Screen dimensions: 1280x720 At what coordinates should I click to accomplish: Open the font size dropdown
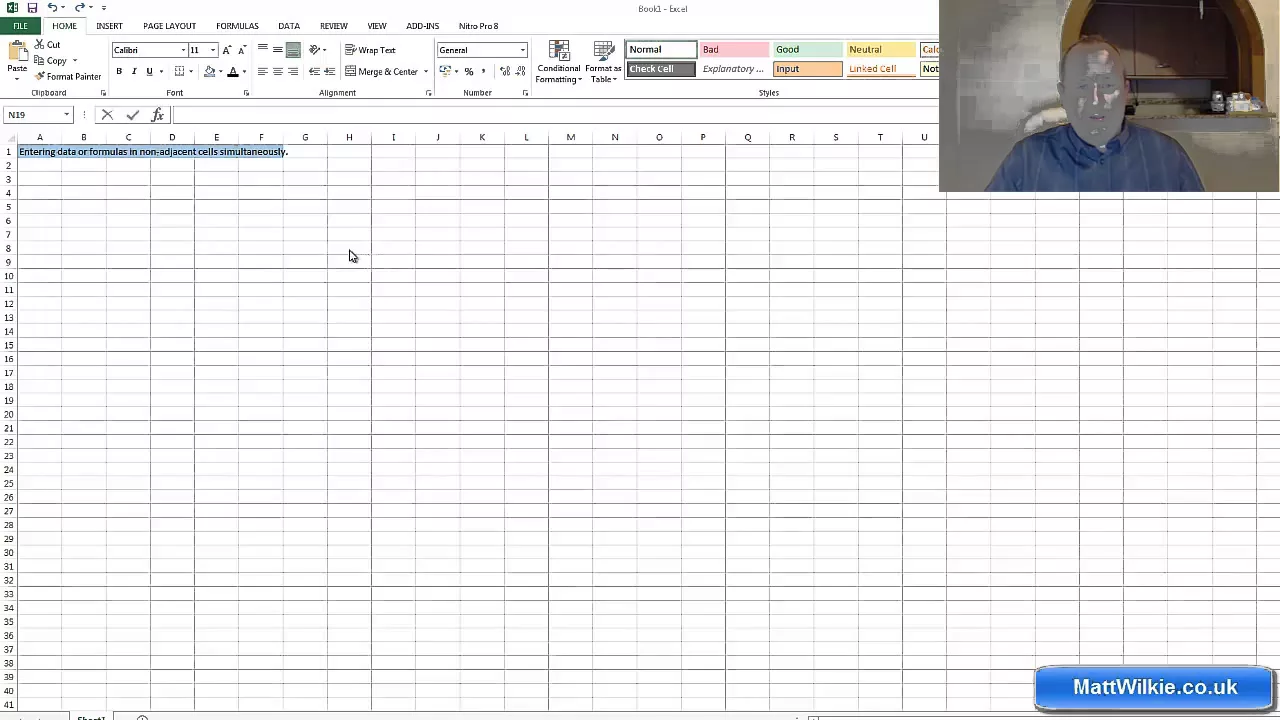point(212,50)
